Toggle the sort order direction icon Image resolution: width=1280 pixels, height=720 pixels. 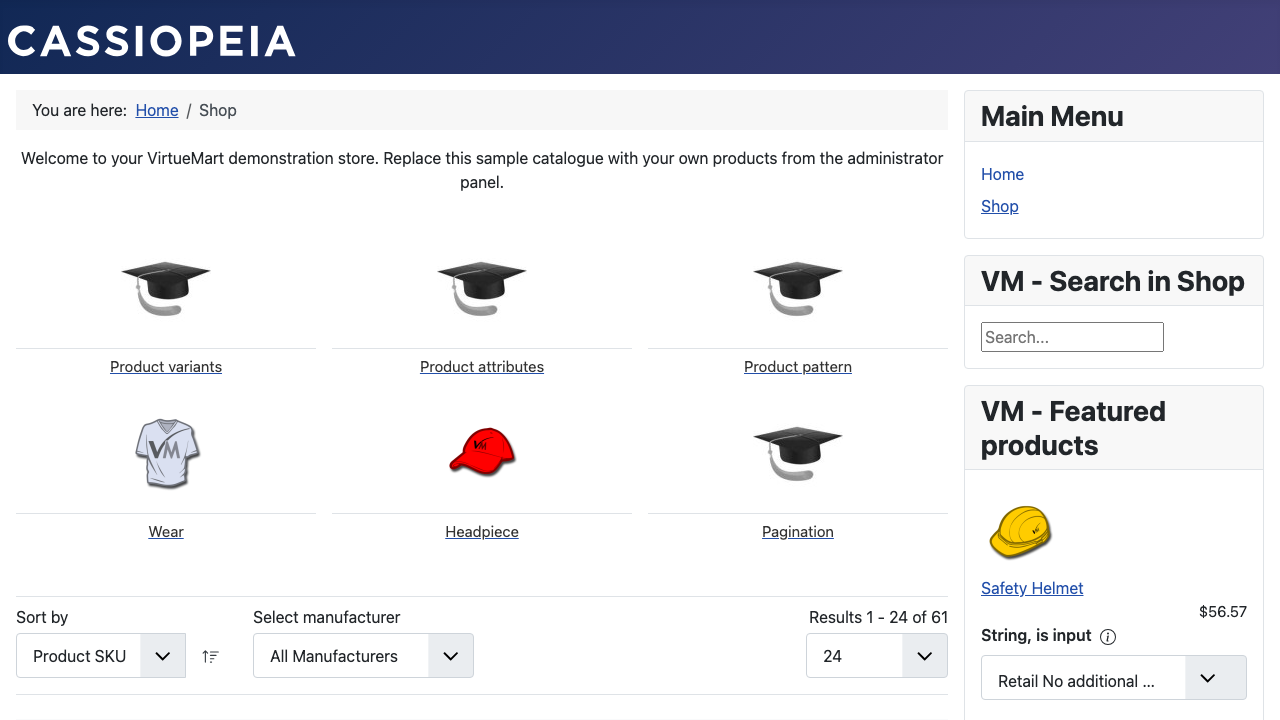(x=210, y=656)
